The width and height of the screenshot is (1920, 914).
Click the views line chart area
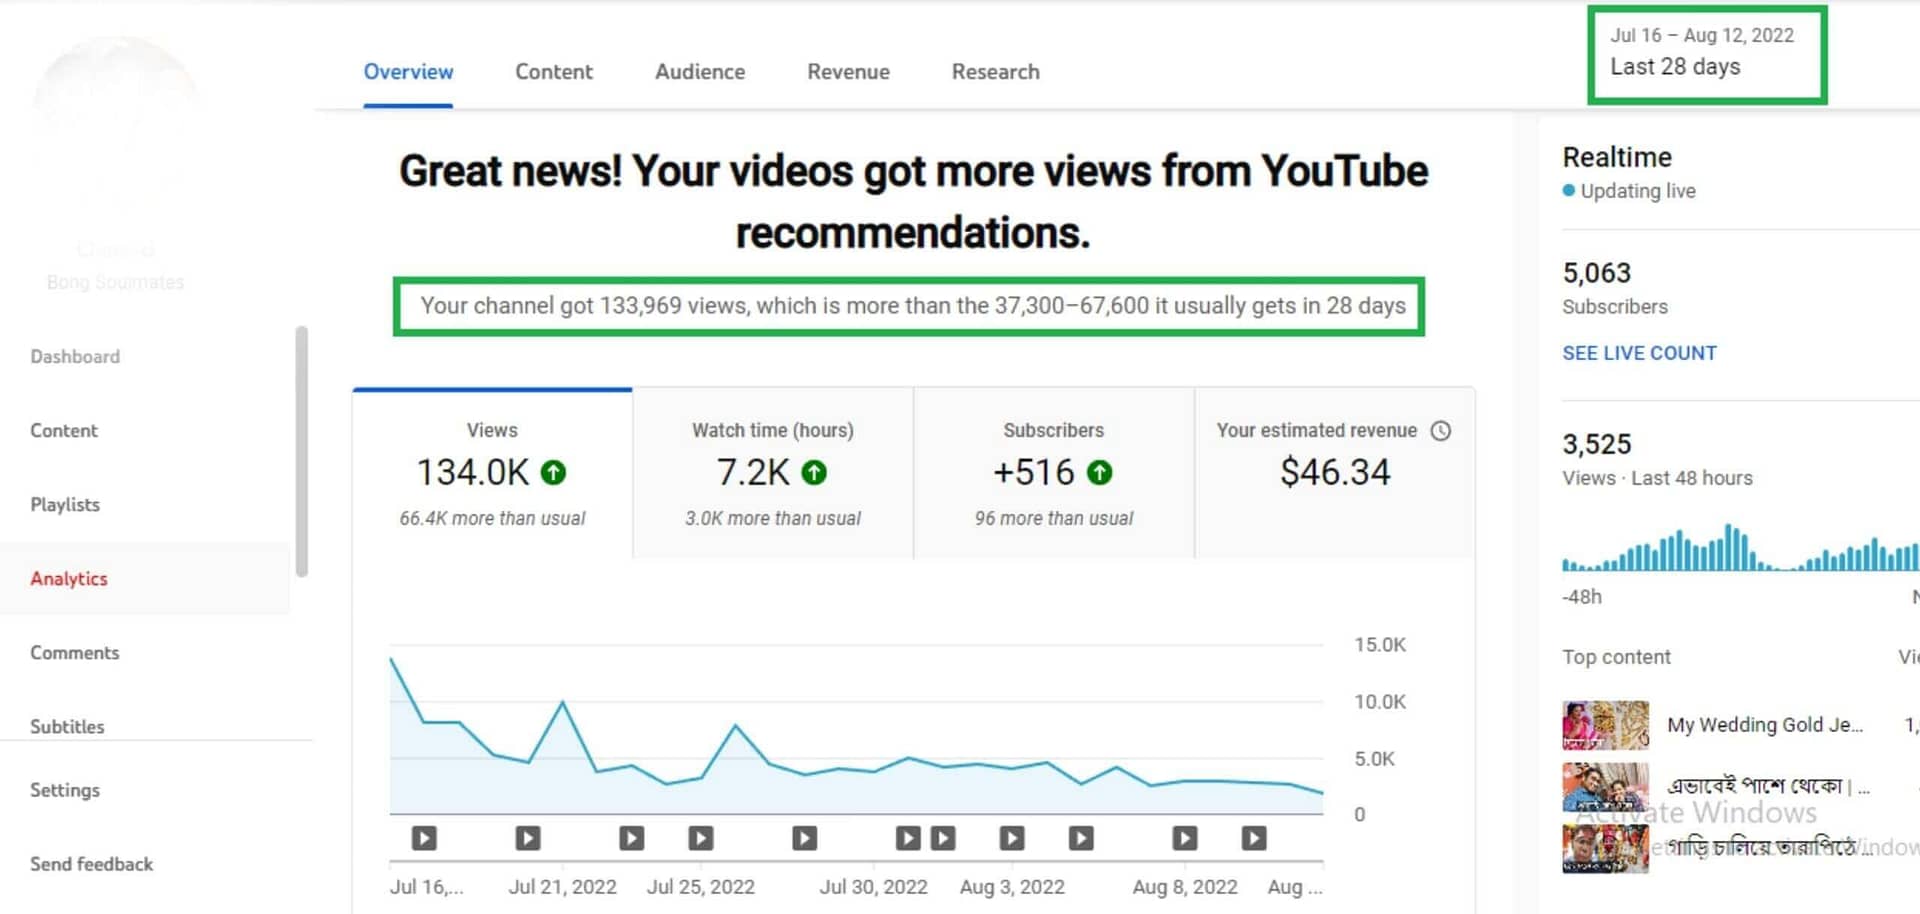coord(856,730)
